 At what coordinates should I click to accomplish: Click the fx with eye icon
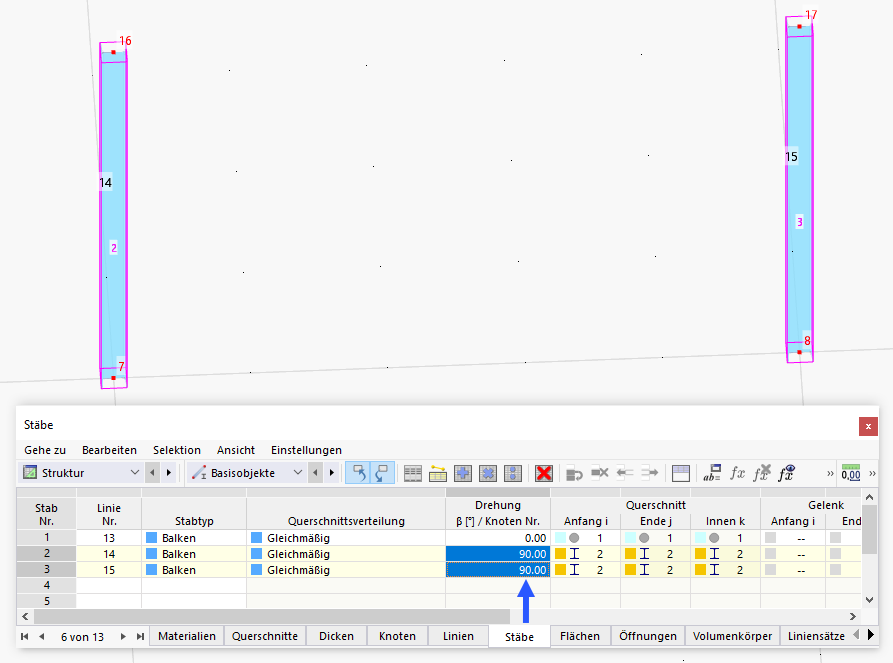[x=787, y=473]
